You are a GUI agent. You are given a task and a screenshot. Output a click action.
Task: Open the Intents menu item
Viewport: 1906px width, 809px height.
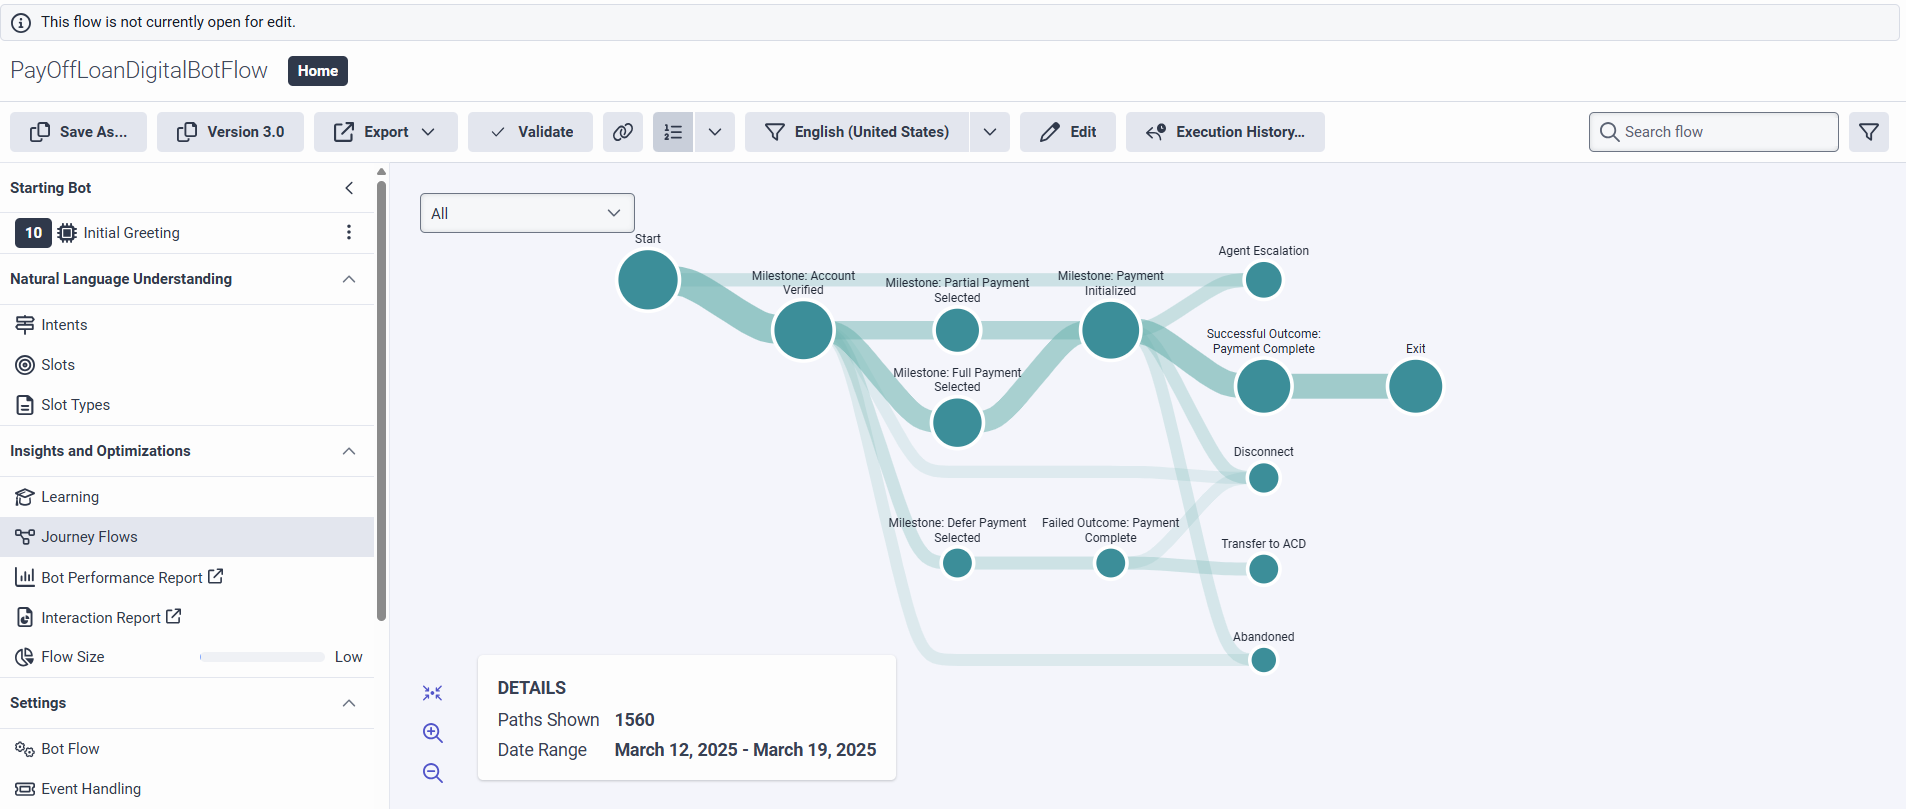point(64,325)
